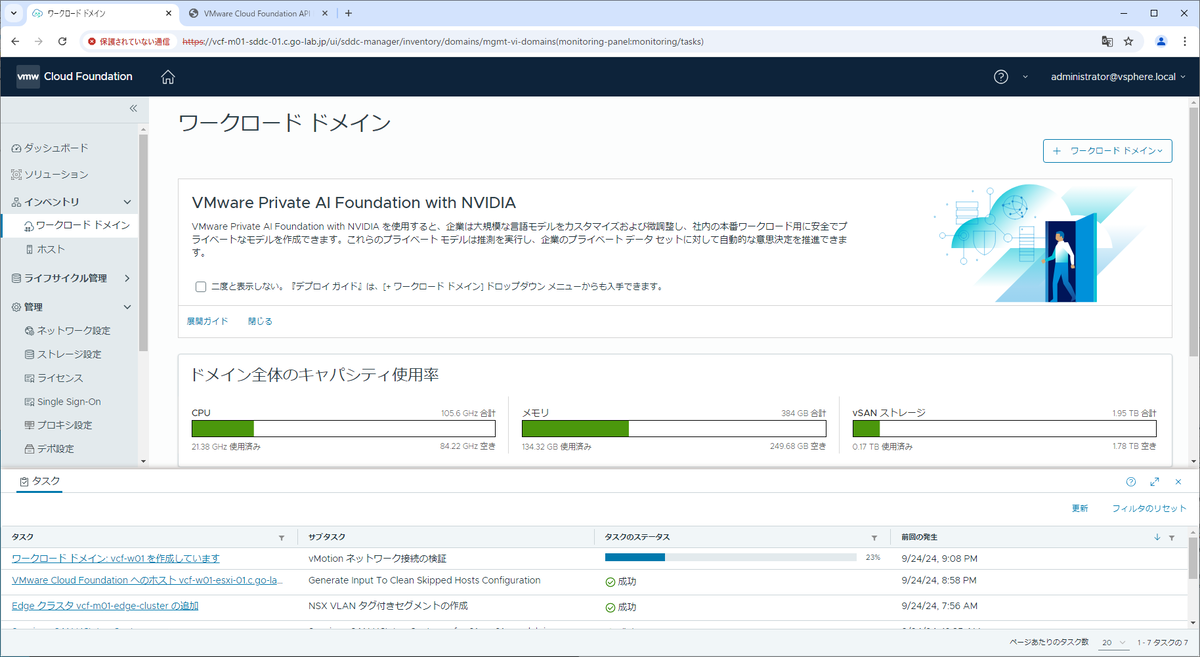Image resolution: width=1200 pixels, height=657 pixels.
Task: Go back in browser history
Action: click(x=15, y=41)
